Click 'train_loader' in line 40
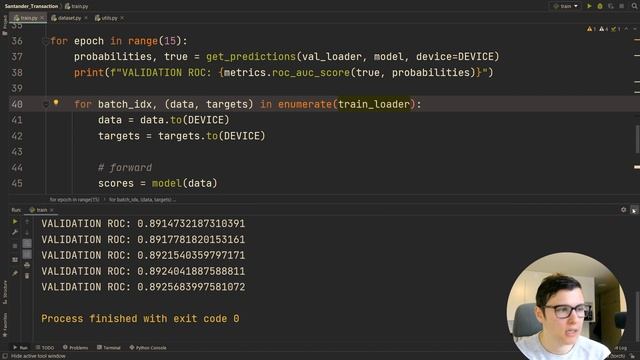Viewport: 640px width, 360px height. click(x=373, y=104)
